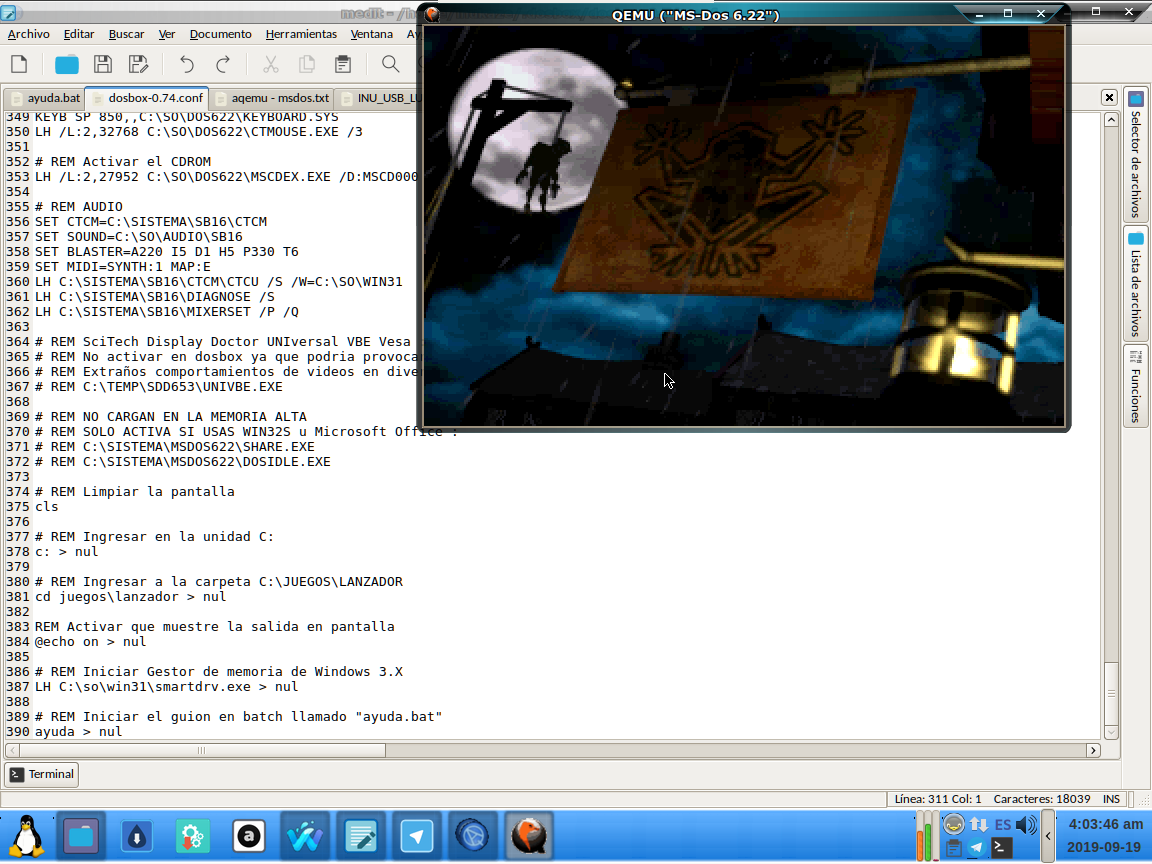Open the blue W taskbar app
The image size is (1152, 864).
pos(304,836)
